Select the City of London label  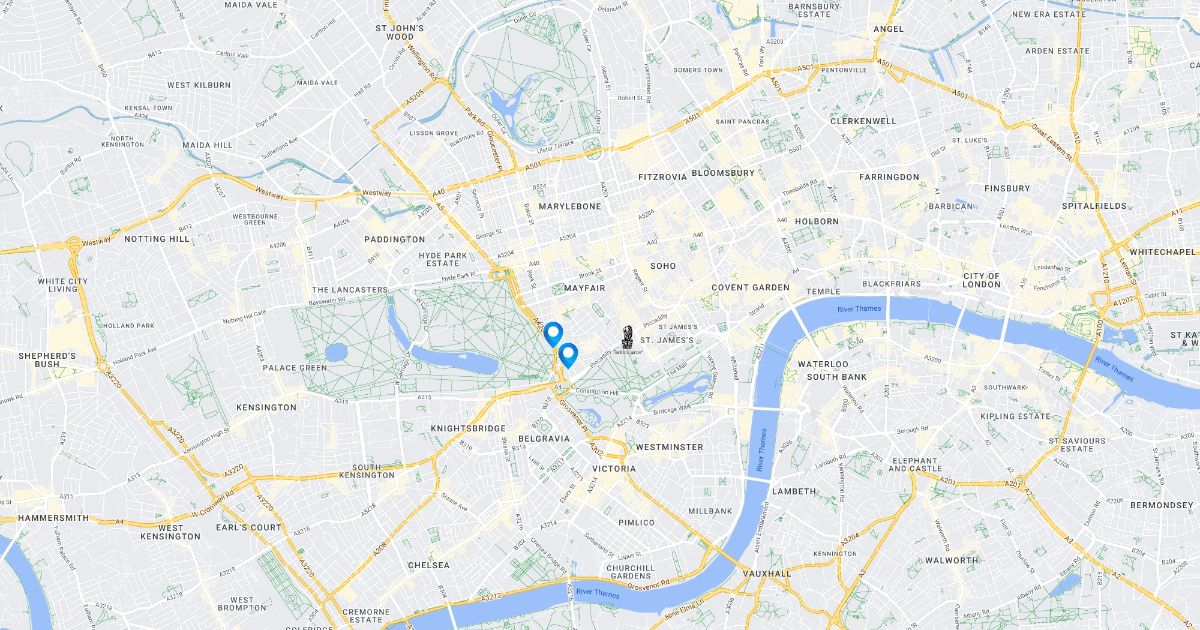click(x=981, y=280)
